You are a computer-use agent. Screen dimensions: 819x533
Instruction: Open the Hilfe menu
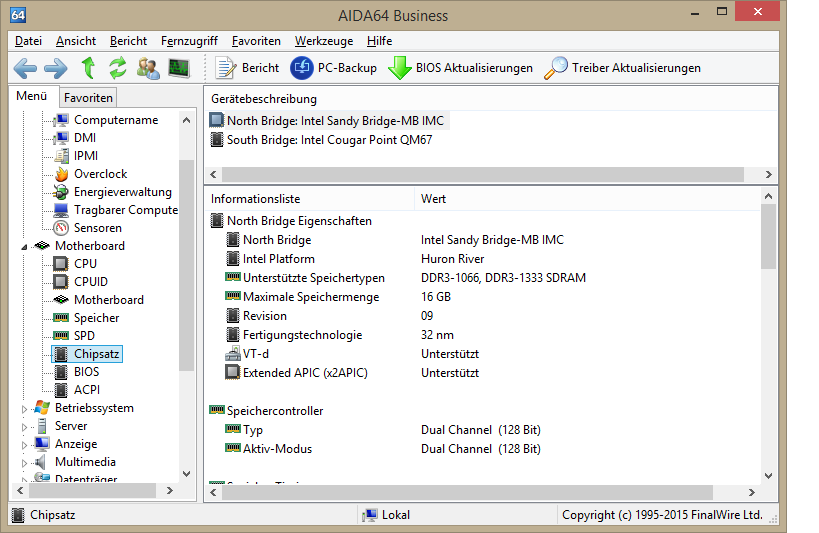point(379,41)
